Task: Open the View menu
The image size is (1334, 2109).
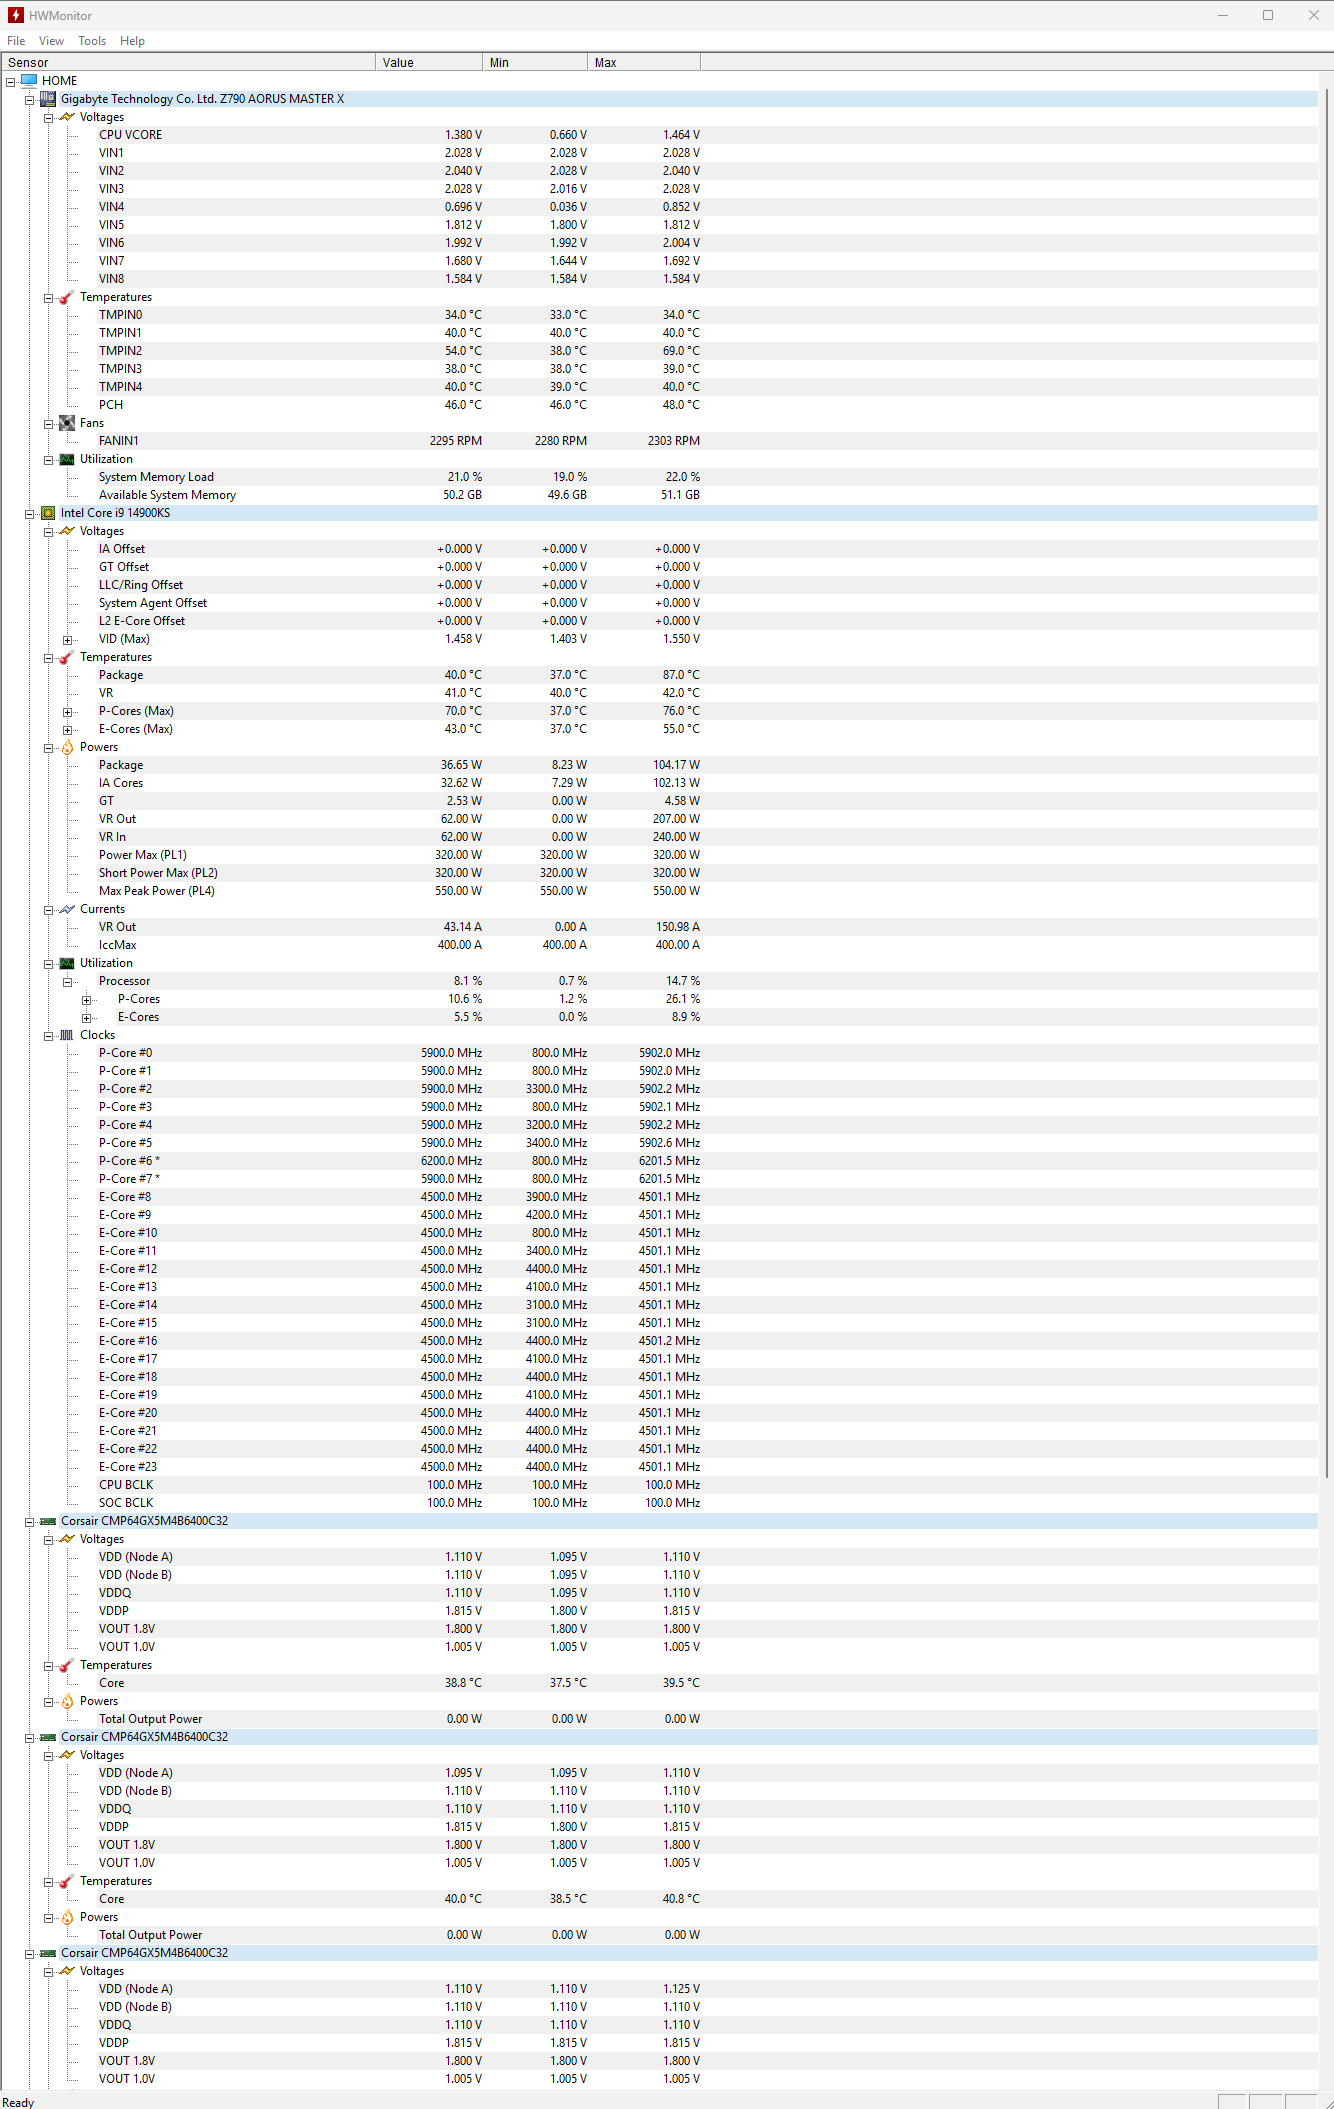Action: point(51,41)
